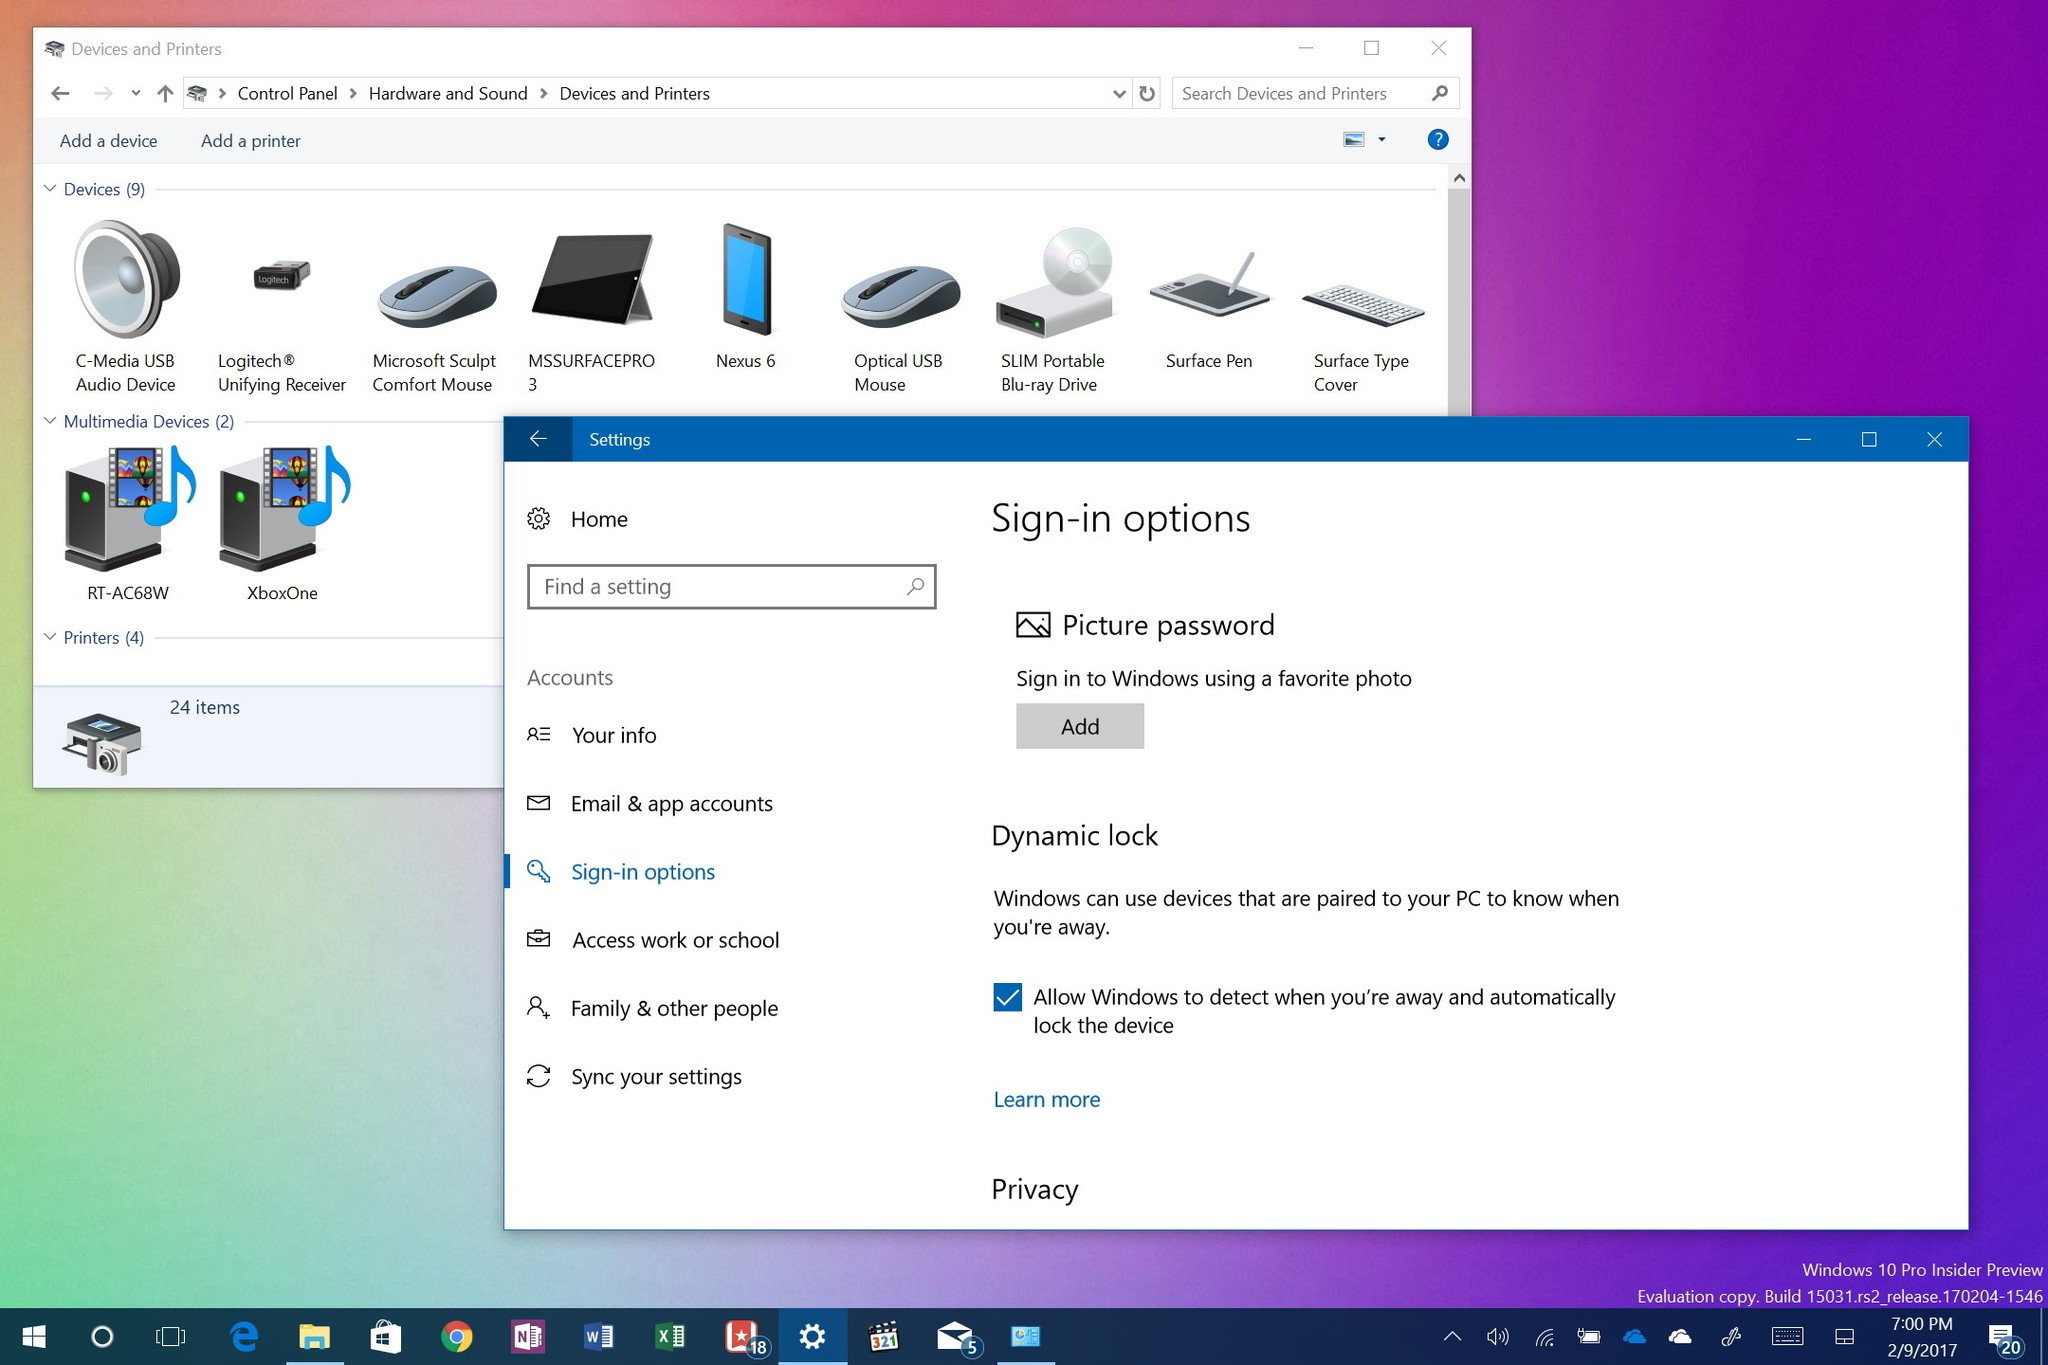Select the Nexus 6 phone device

[746, 295]
